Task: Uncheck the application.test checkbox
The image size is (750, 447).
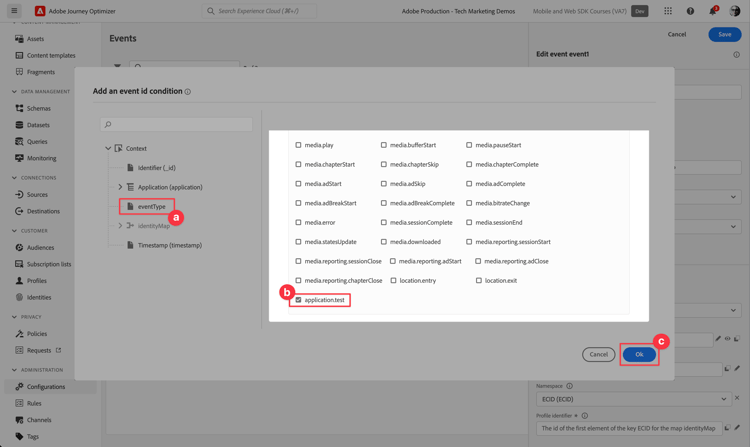Action: tap(298, 300)
